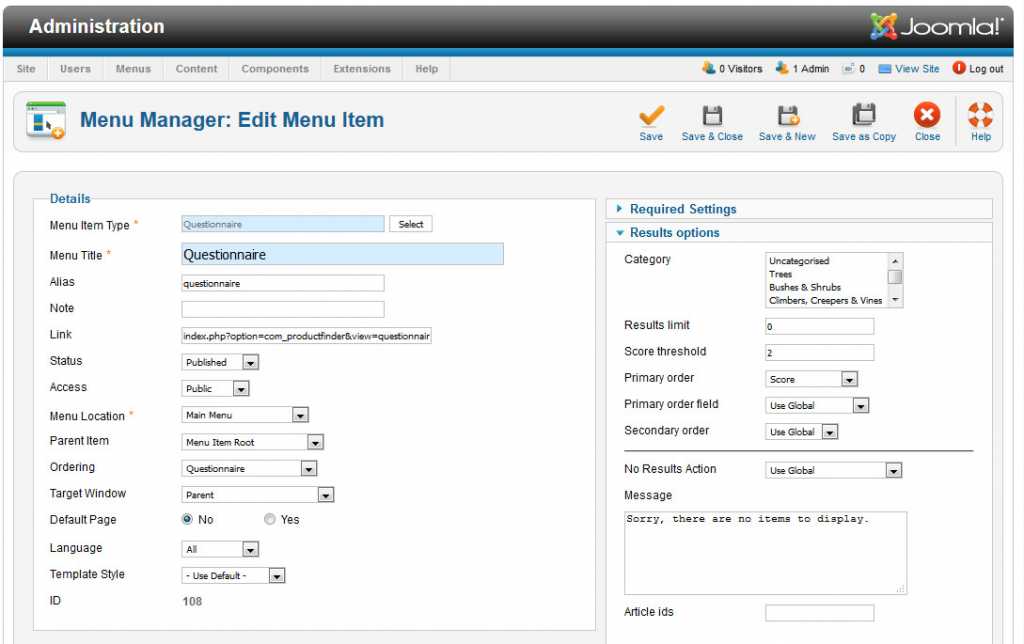Click the Message textarea
The image size is (1024, 644).
pyautogui.click(x=765, y=553)
